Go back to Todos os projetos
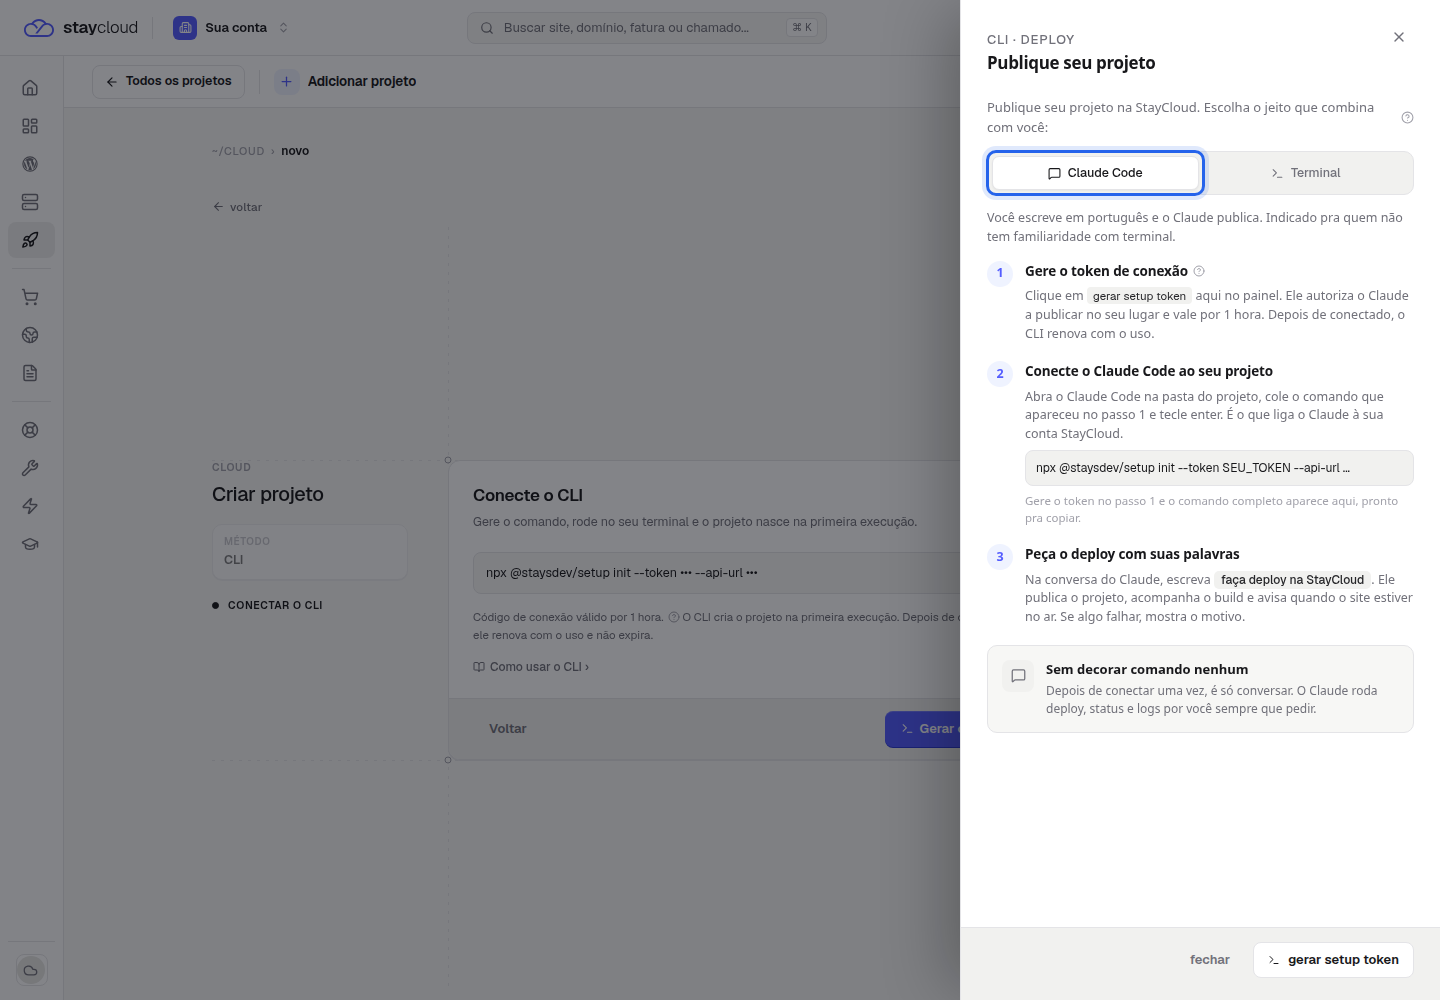 pos(168,82)
